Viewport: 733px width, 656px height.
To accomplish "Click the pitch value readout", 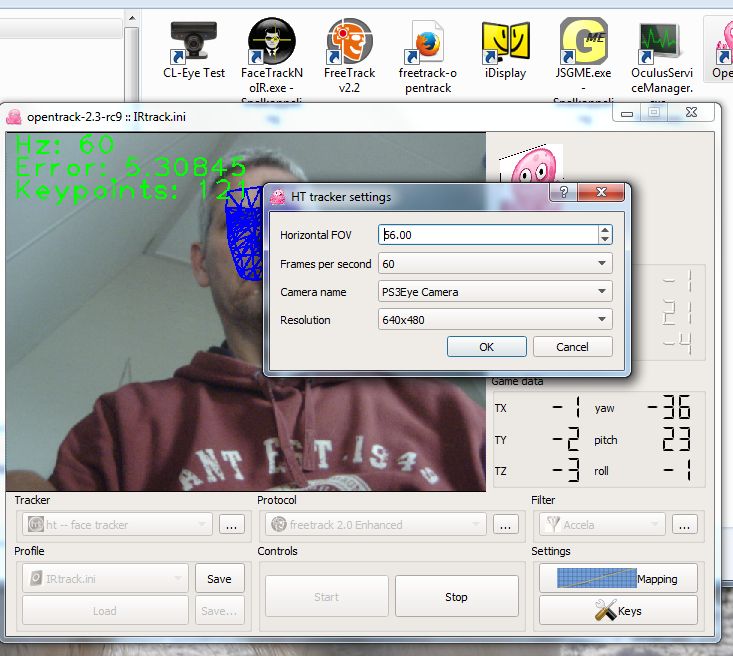I will pos(676,440).
